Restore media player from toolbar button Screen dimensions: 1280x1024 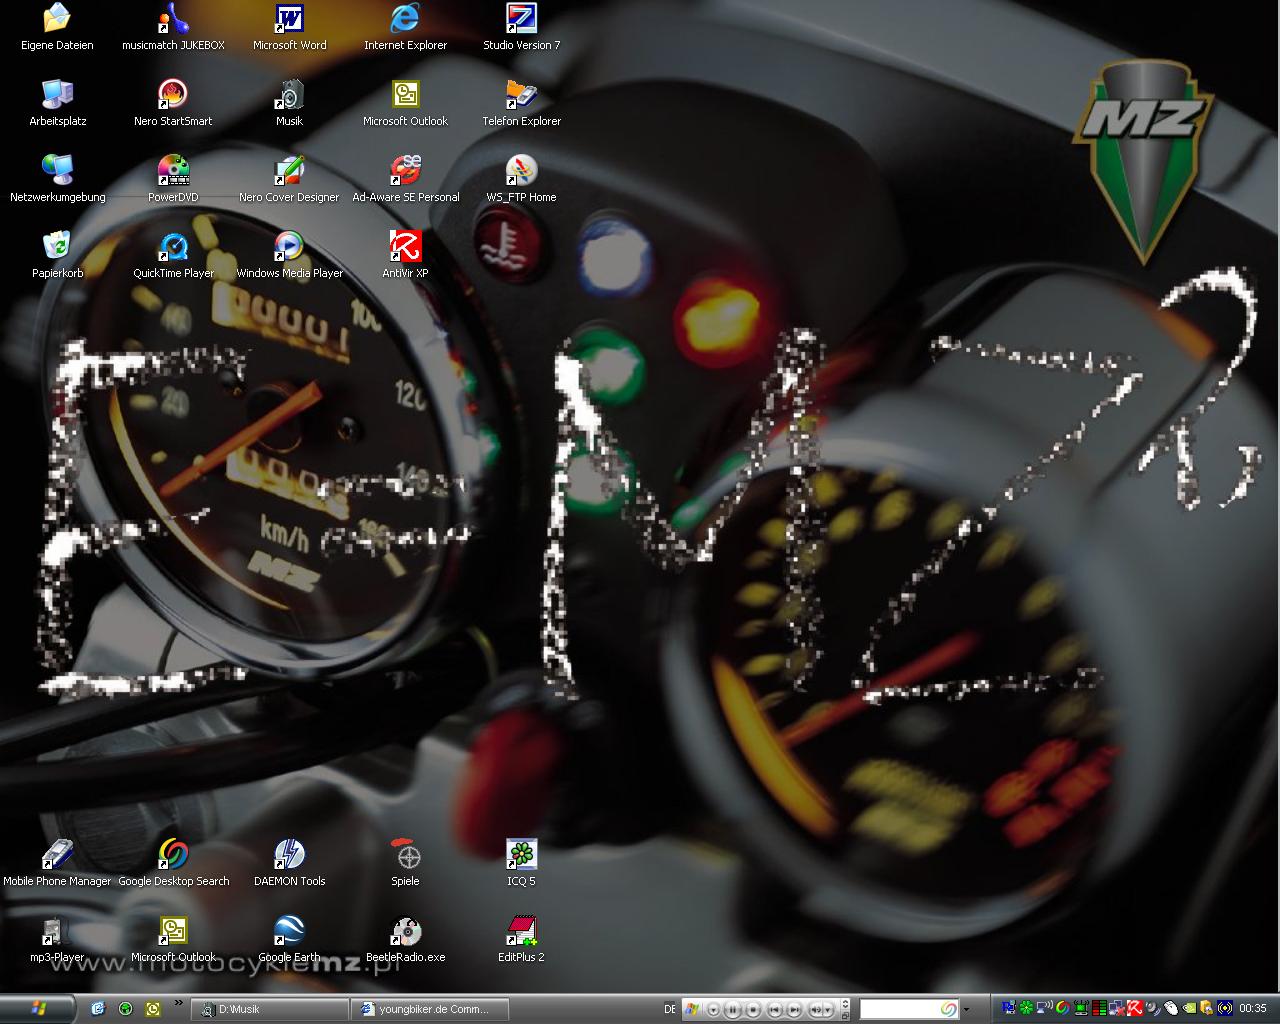coord(845,1015)
